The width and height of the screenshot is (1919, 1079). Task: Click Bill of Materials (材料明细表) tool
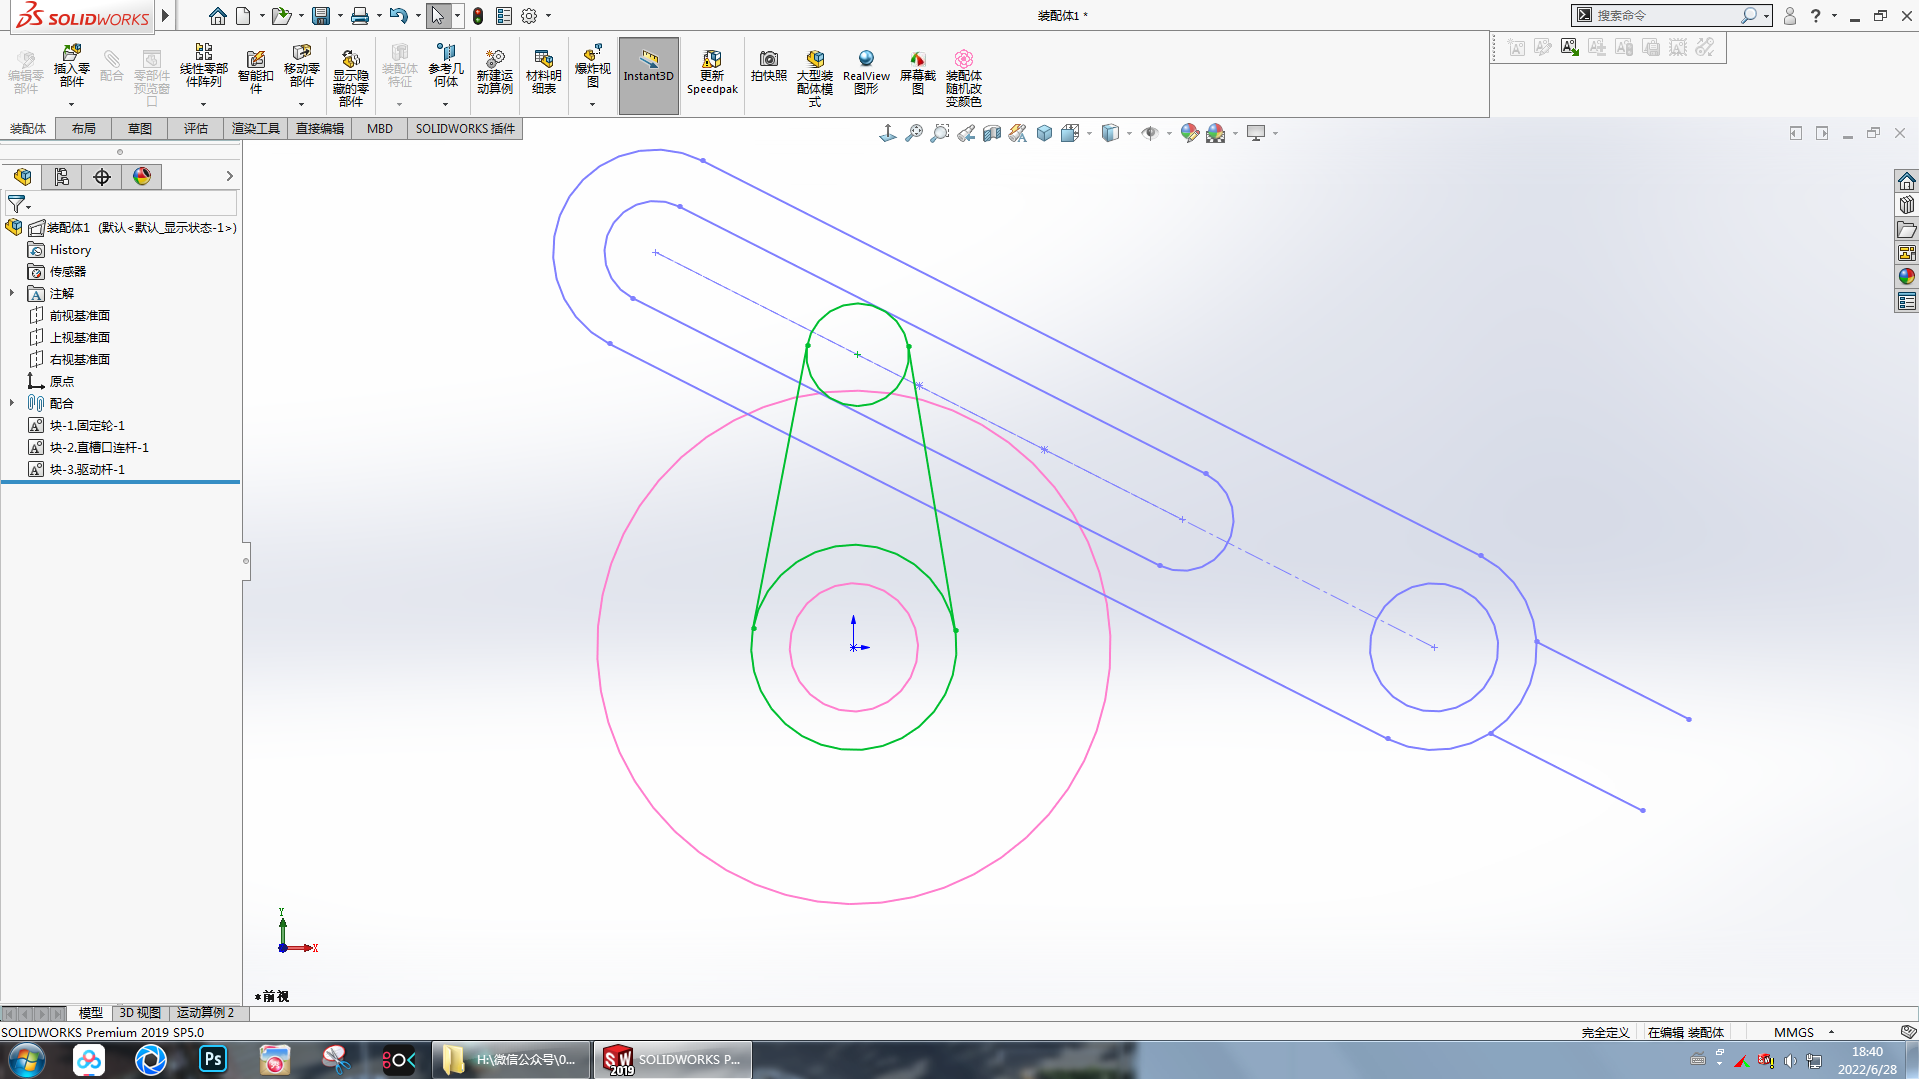point(544,72)
